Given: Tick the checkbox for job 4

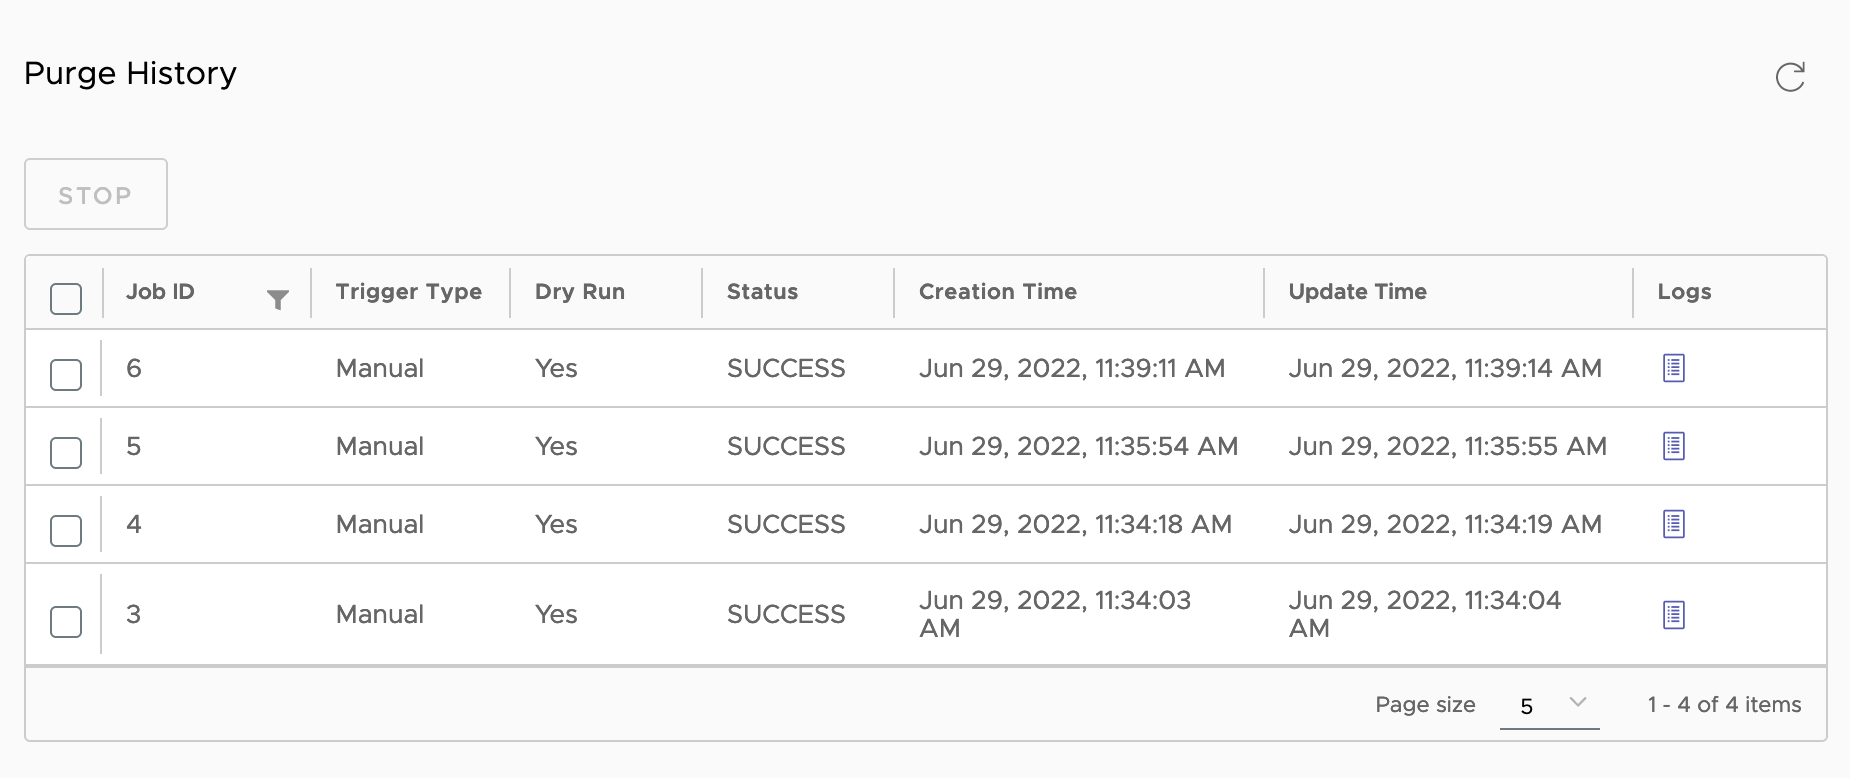Looking at the screenshot, I should [x=66, y=531].
